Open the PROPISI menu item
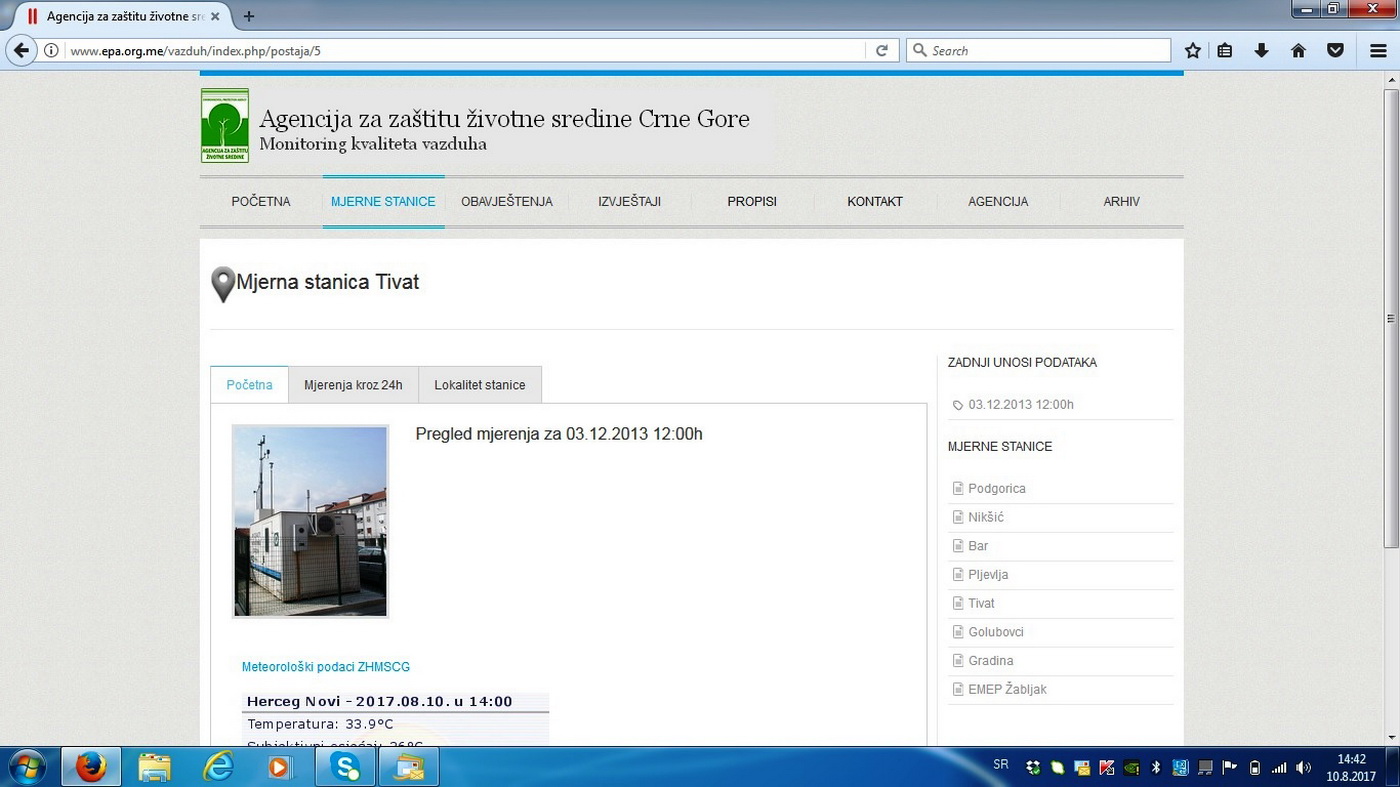Screen dimensions: 1400x787 tap(752, 202)
